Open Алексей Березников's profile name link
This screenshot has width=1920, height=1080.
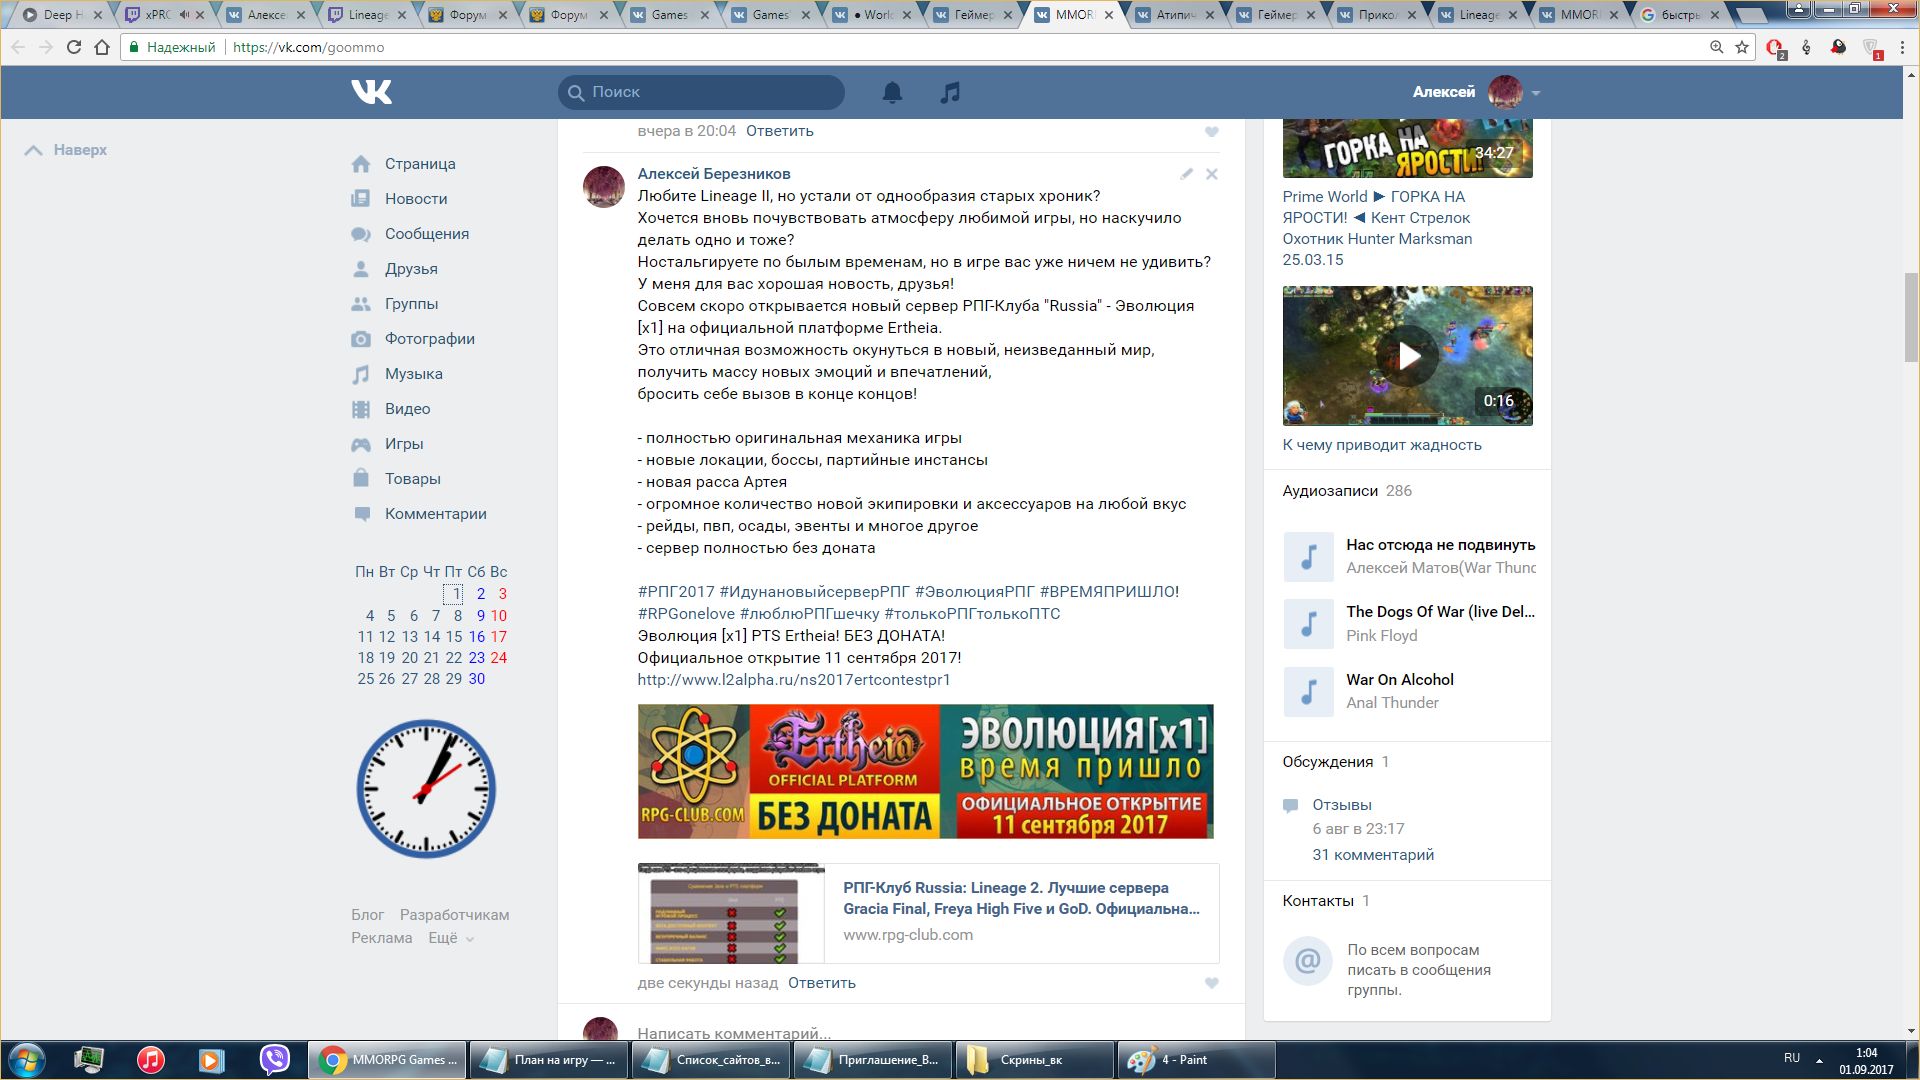(x=714, y=174)
